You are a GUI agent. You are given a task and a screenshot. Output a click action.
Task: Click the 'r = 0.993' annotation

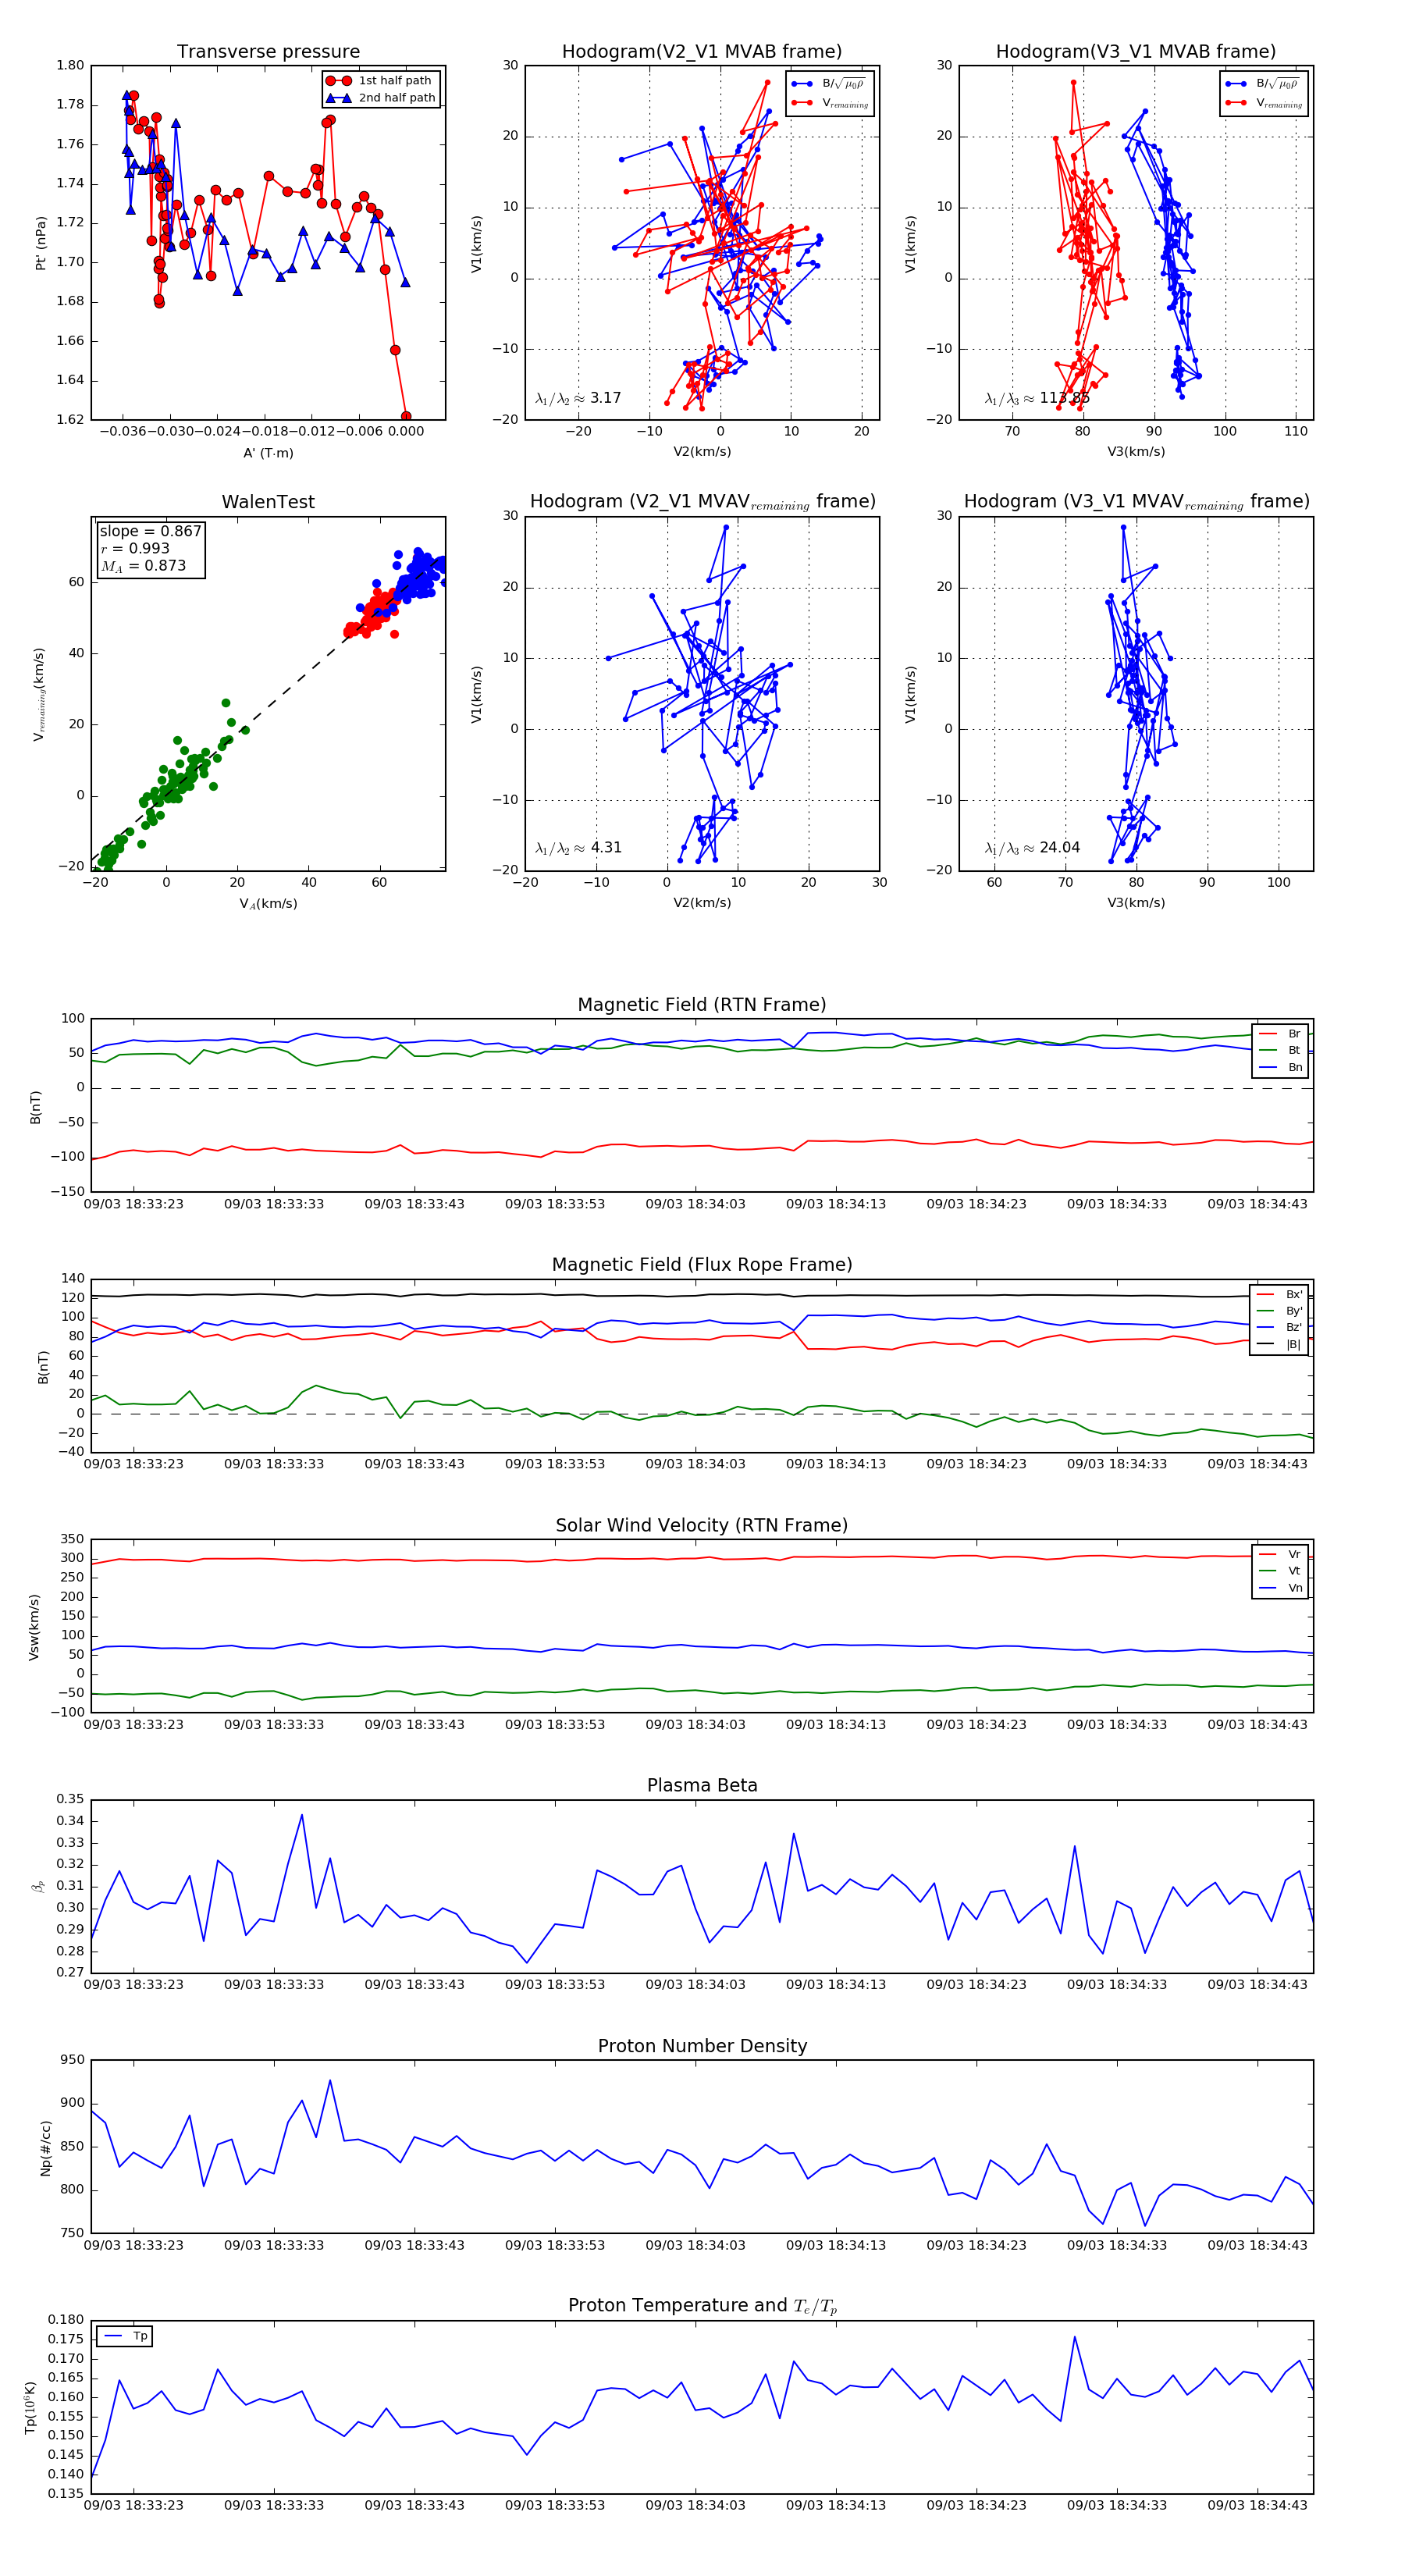[135, 548]
